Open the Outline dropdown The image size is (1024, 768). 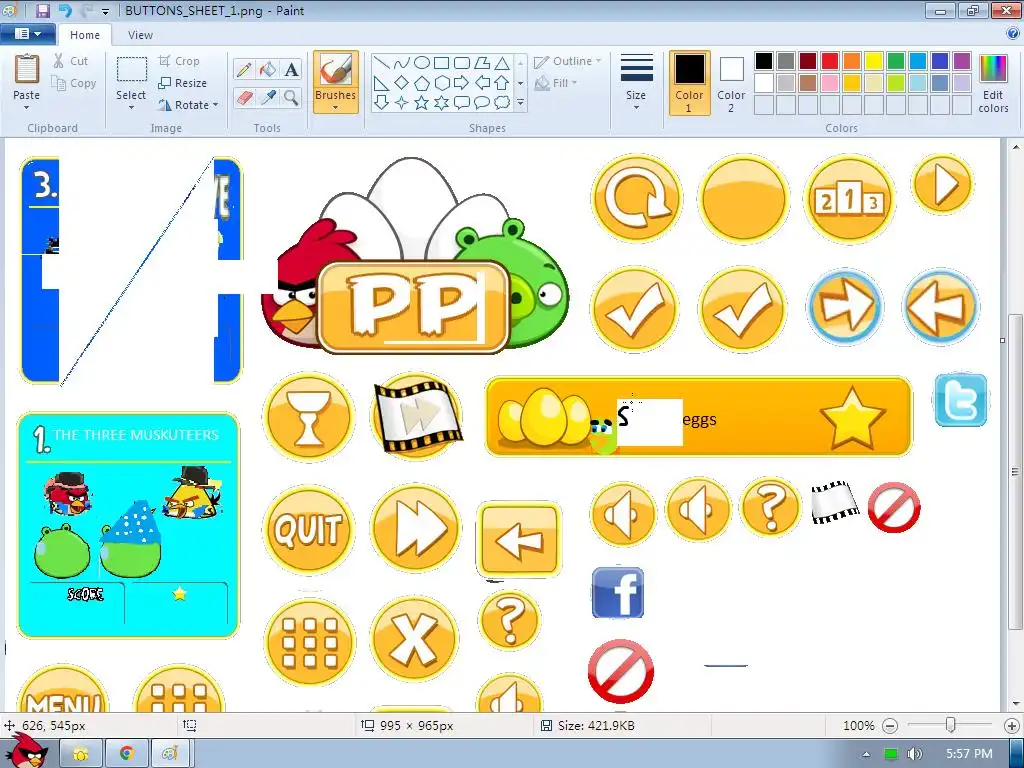tap(567, 61)
